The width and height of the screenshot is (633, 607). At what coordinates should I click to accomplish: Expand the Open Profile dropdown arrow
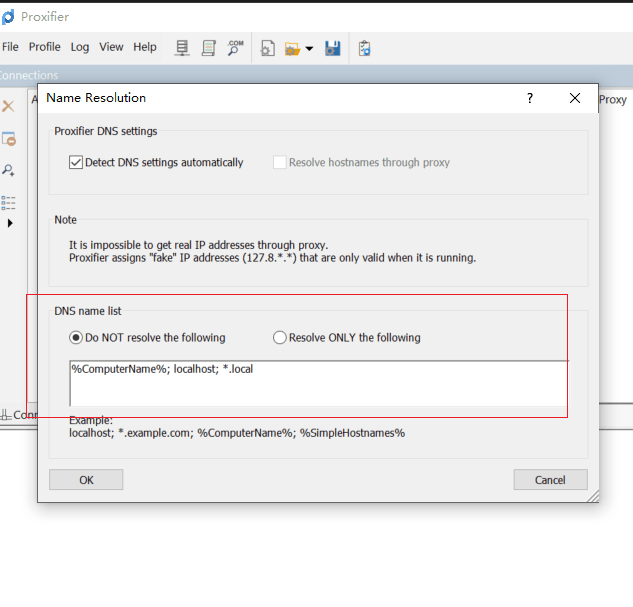309,49
